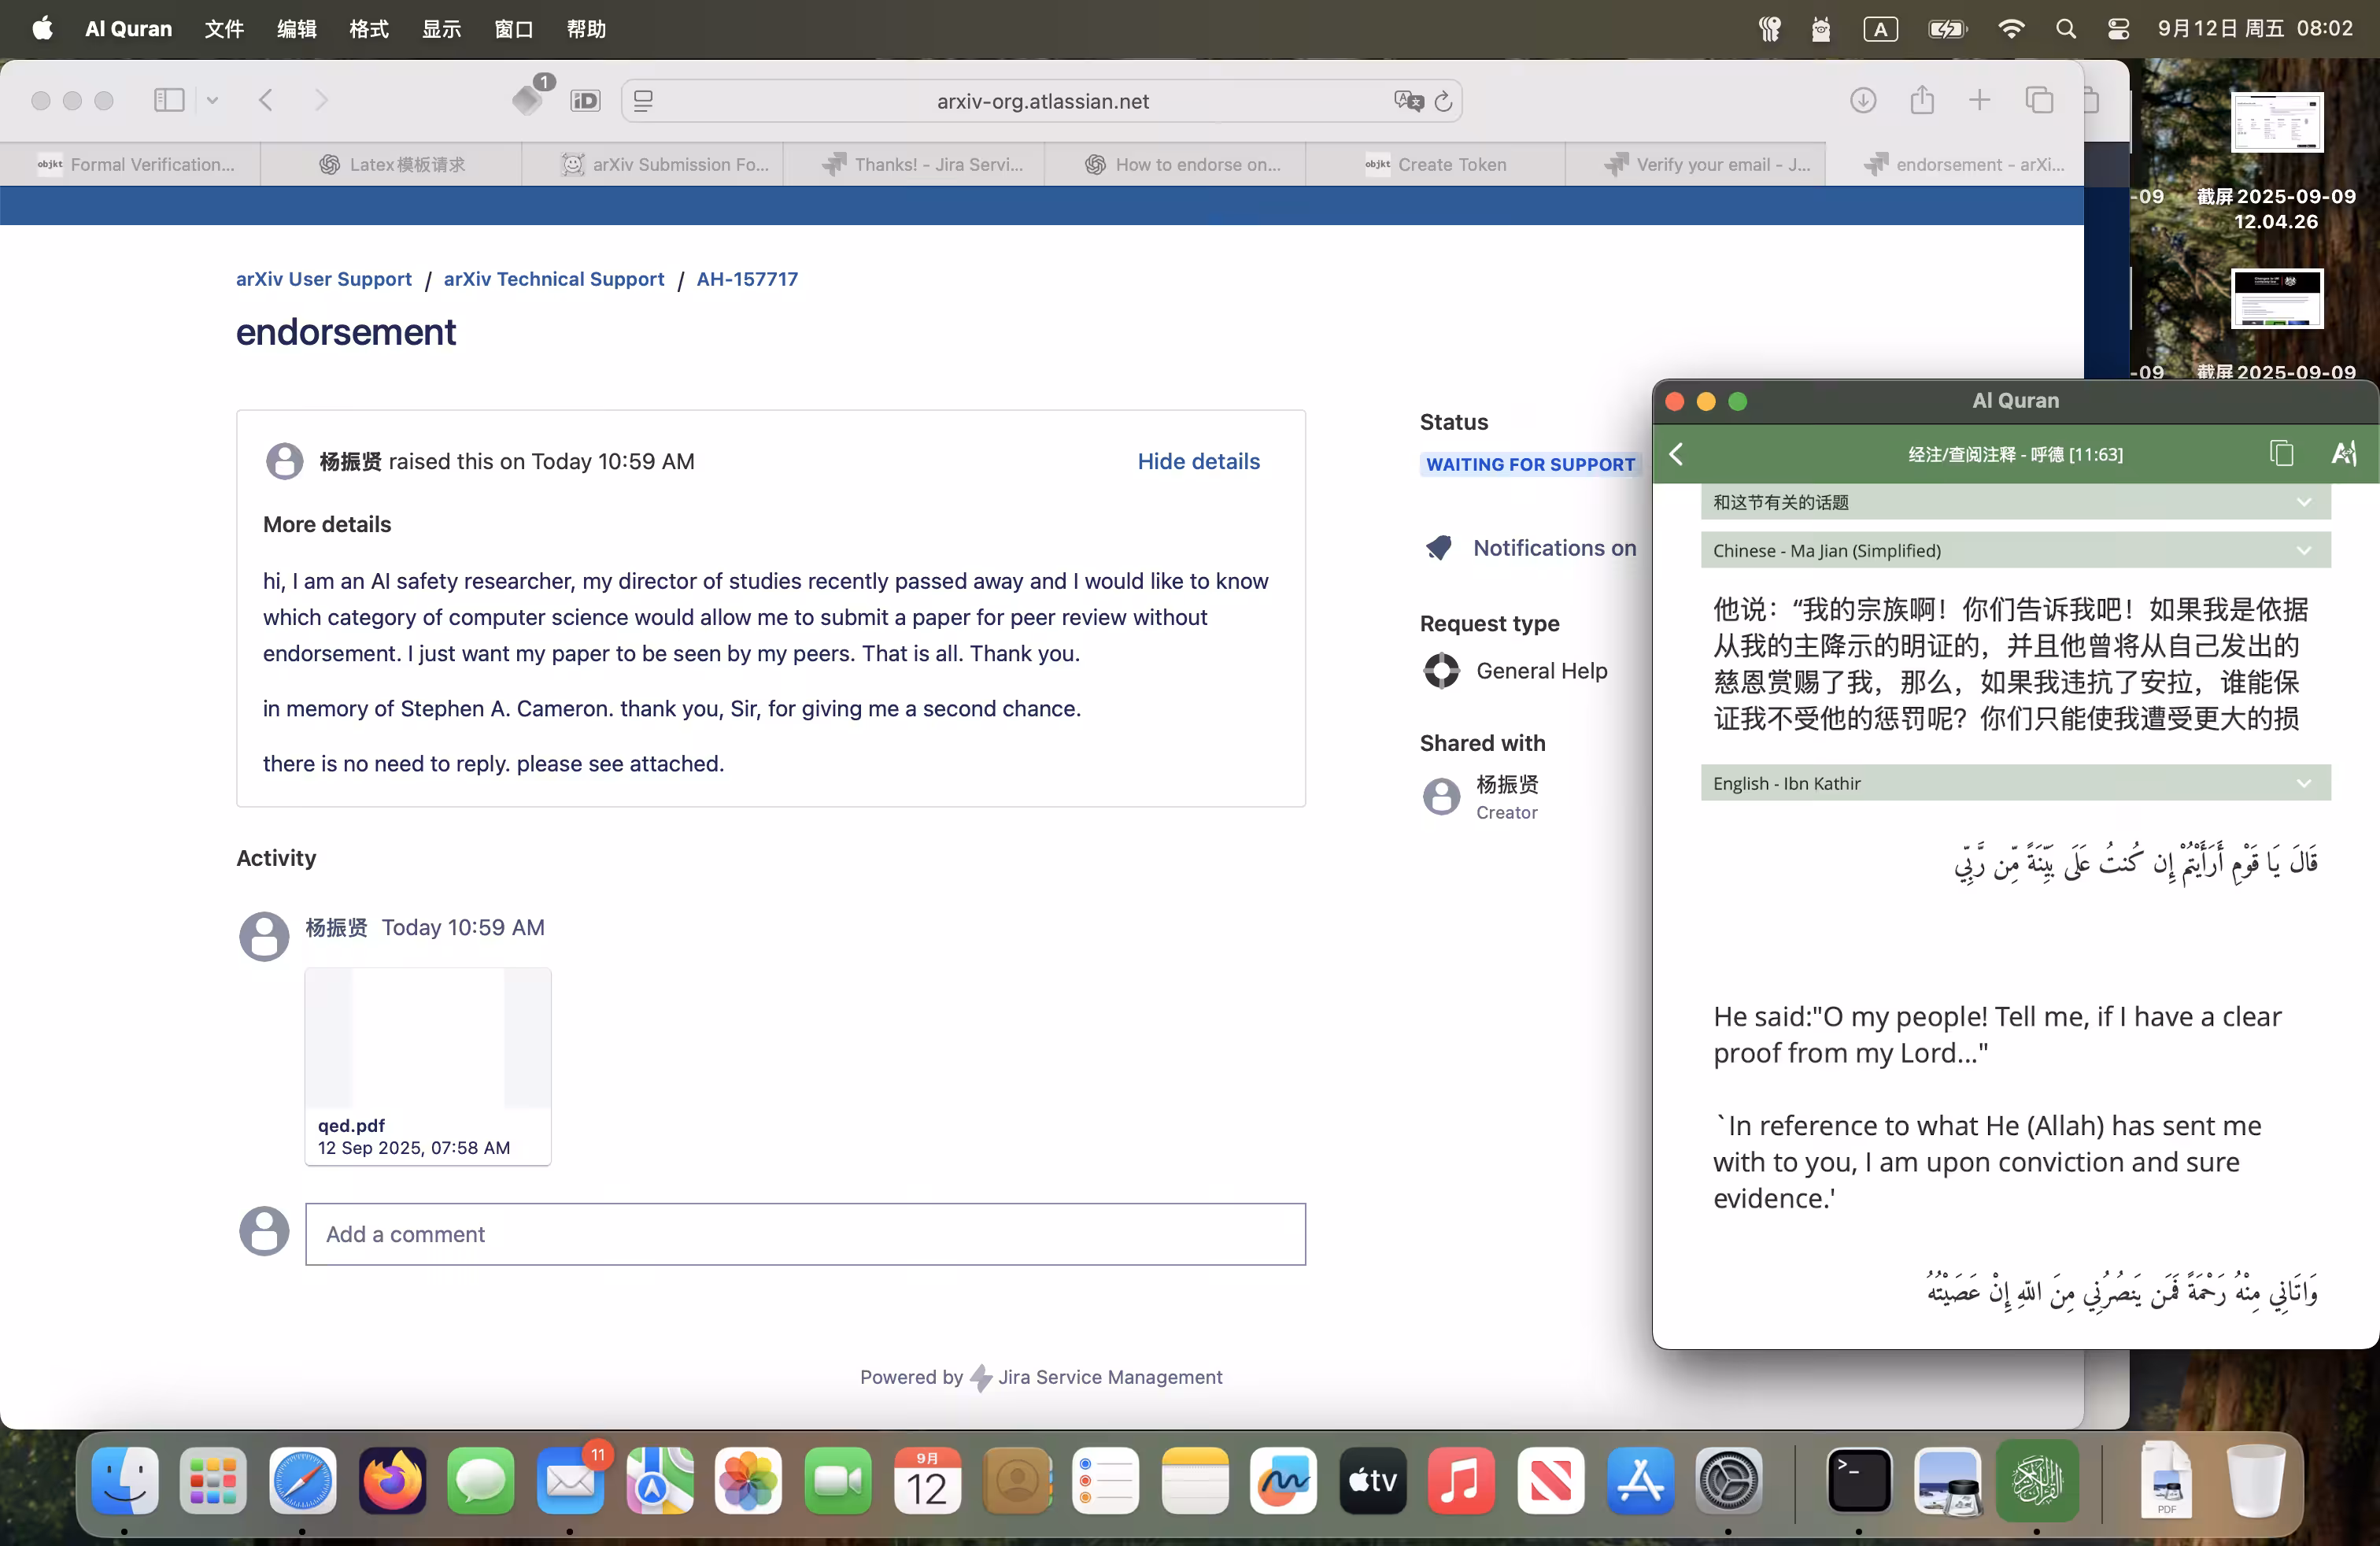This screenshot has width=2380, height=1546.
Task: Open the 格式 menu
Action: pos(368,29)
